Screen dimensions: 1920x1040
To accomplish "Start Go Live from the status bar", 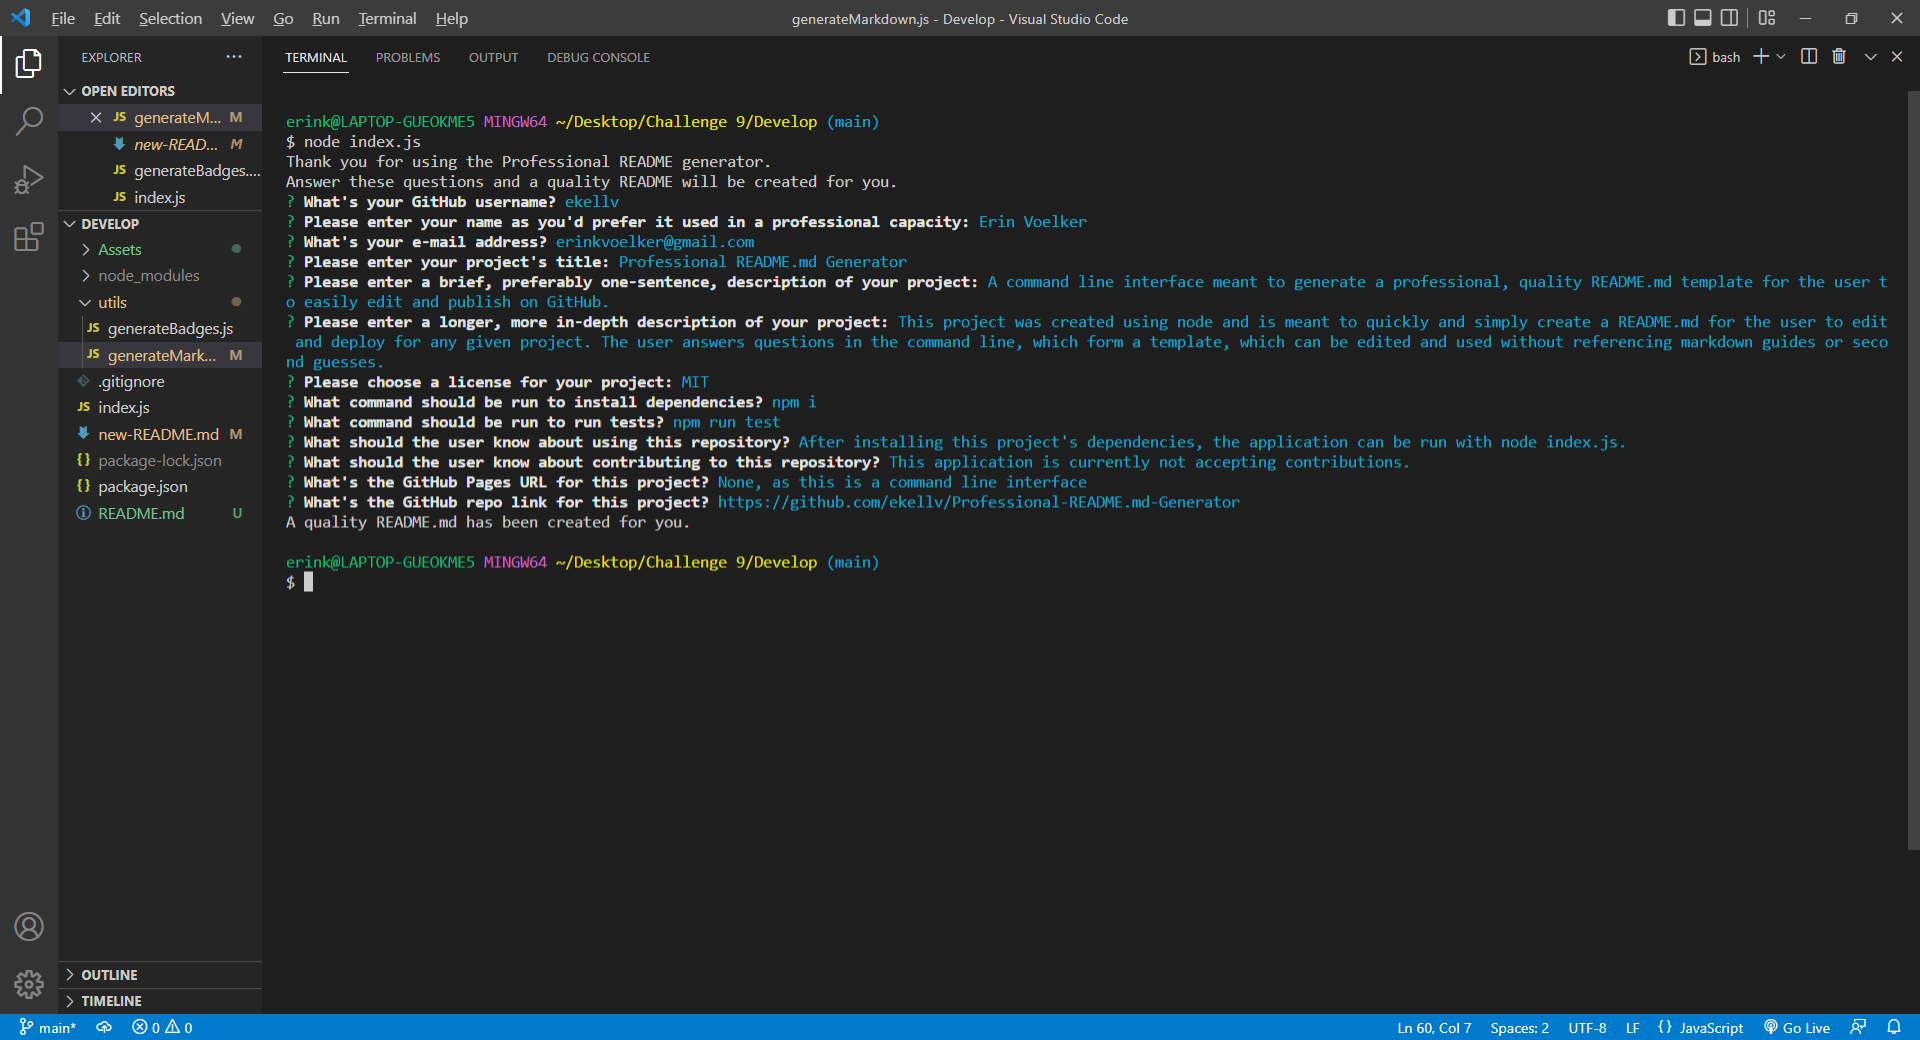I will 1797,1027.
